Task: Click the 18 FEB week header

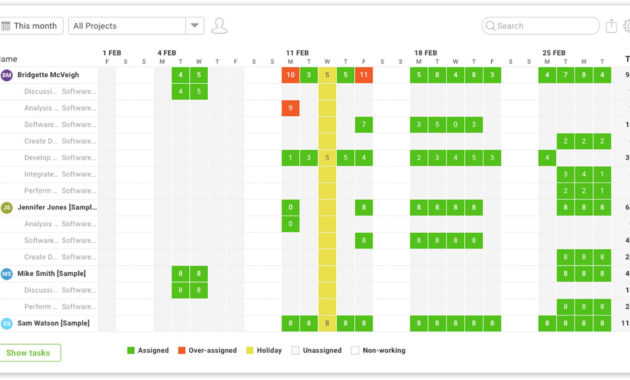Action: tap(425, 53)
